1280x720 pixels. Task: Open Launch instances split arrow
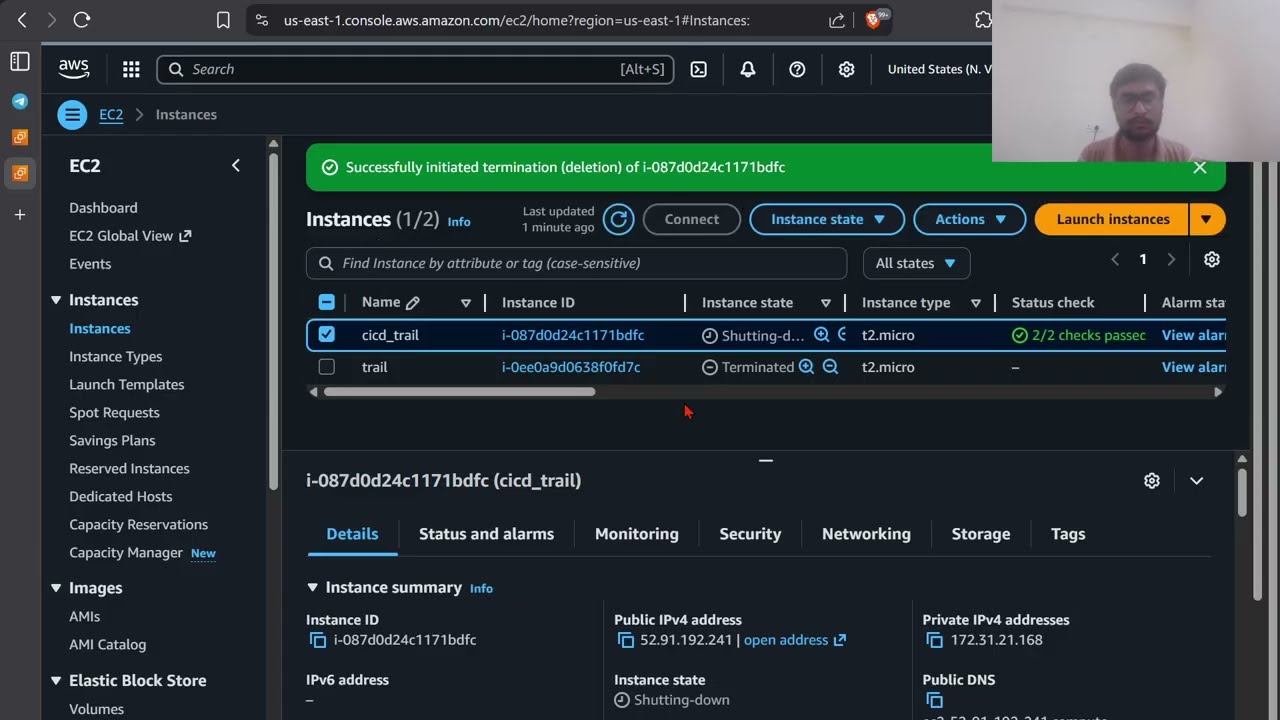pos(1207,219)
